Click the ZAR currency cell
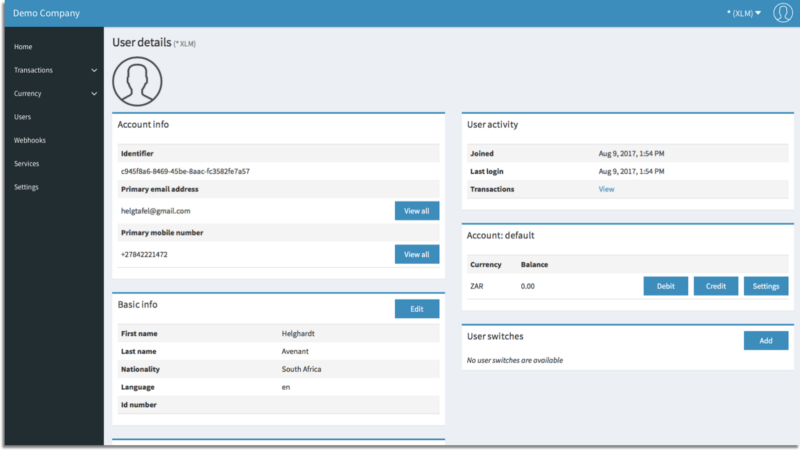The image size is (800, 450). tap(477, 286)
